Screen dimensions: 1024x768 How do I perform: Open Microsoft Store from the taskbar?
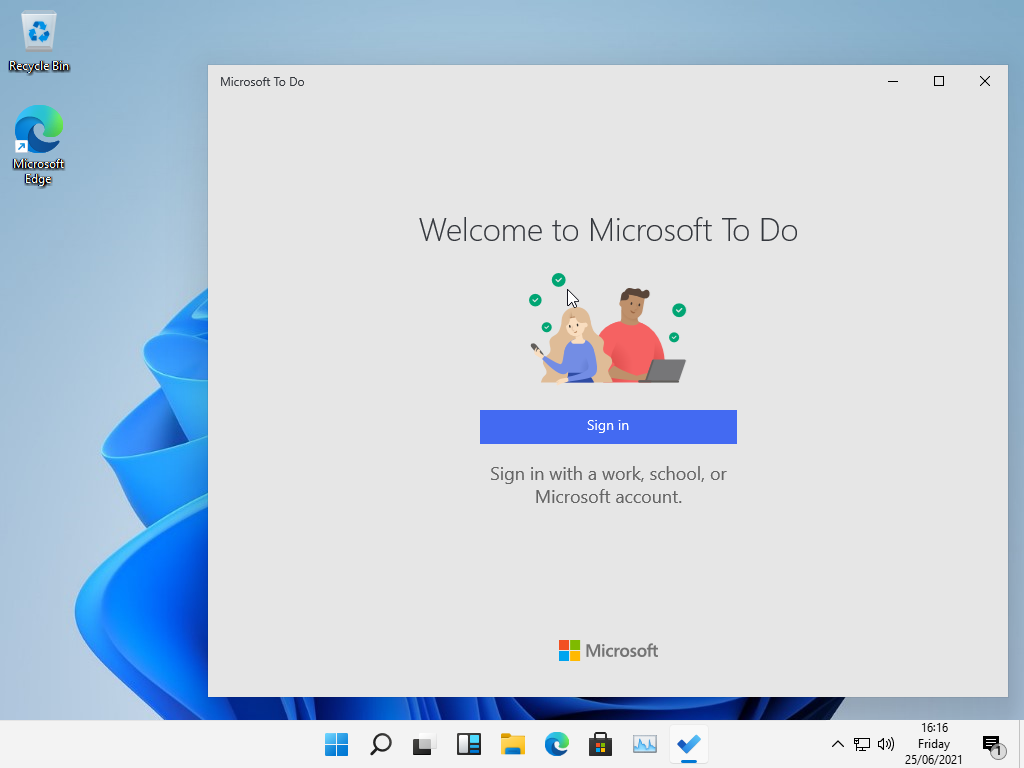(x=600, y=744)
